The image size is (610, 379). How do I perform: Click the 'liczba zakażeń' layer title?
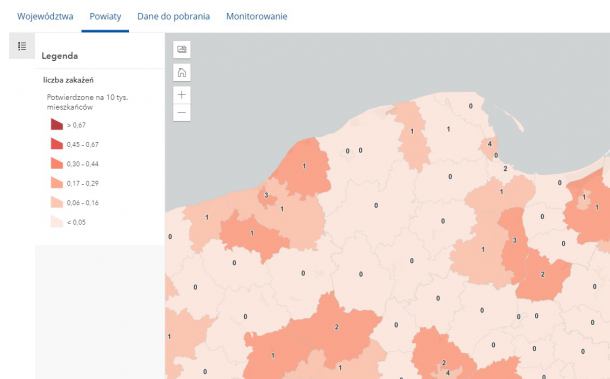tap(68, 80)
